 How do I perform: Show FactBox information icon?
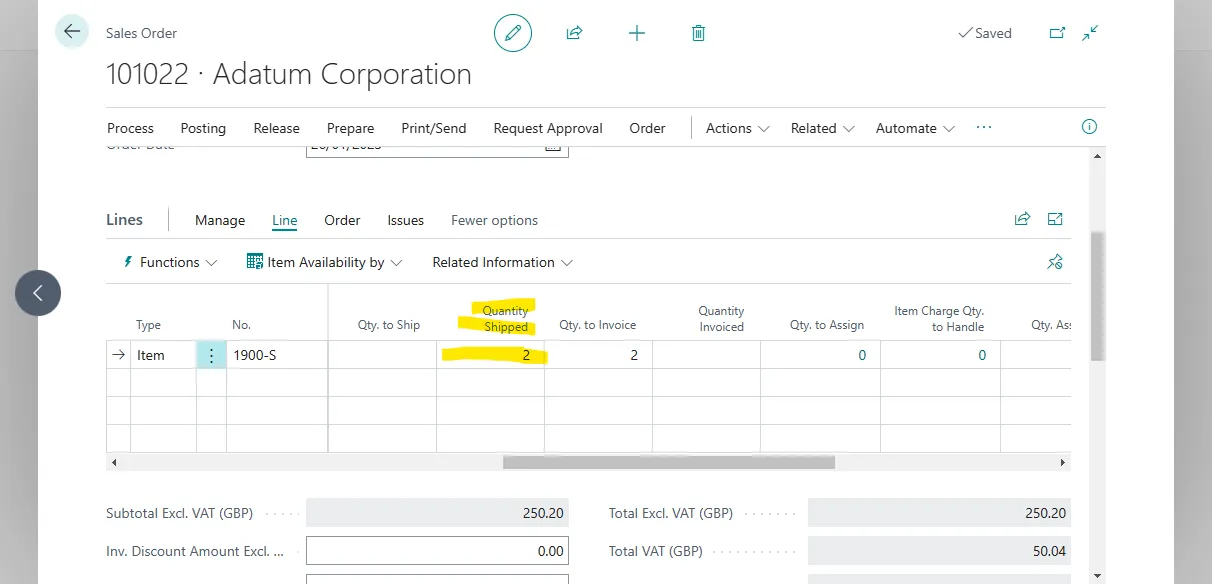(1090, 127)
